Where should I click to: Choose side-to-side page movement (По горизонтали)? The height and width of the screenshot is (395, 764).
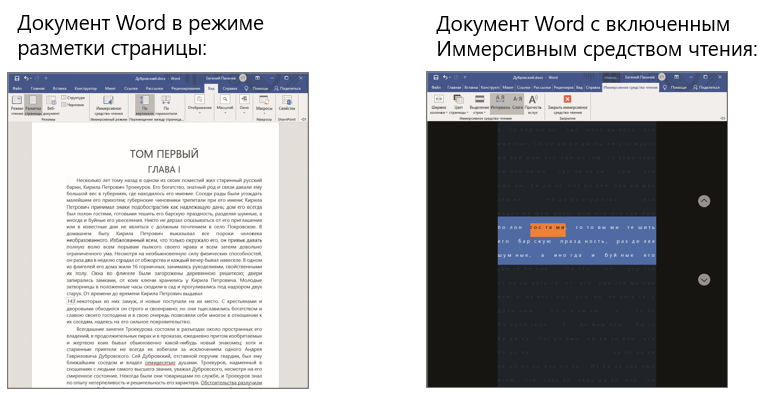click(x=166, y=105)
